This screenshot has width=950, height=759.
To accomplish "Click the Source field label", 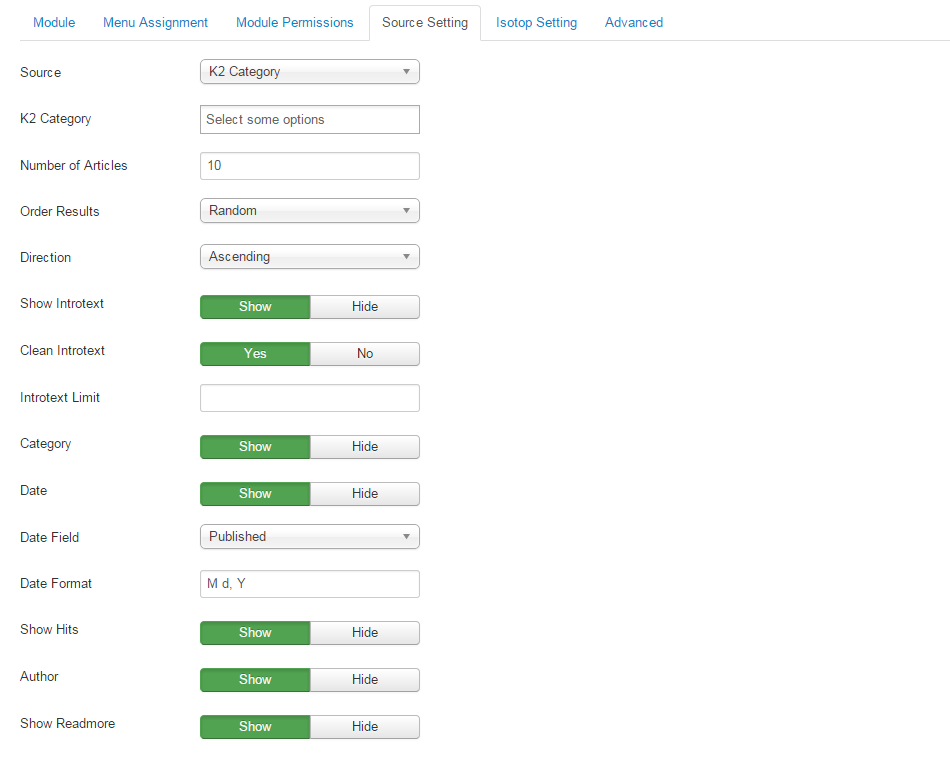I will click(41, 72).
